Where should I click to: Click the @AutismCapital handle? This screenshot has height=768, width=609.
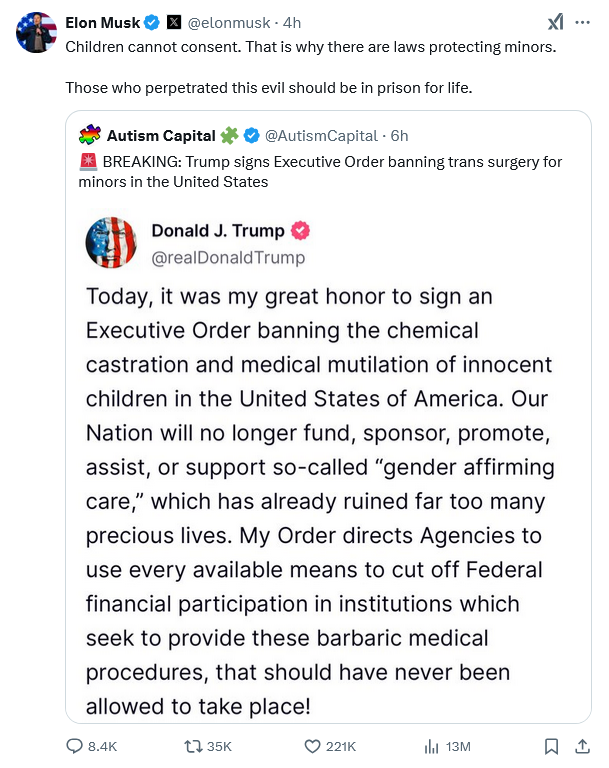[322, 135]
